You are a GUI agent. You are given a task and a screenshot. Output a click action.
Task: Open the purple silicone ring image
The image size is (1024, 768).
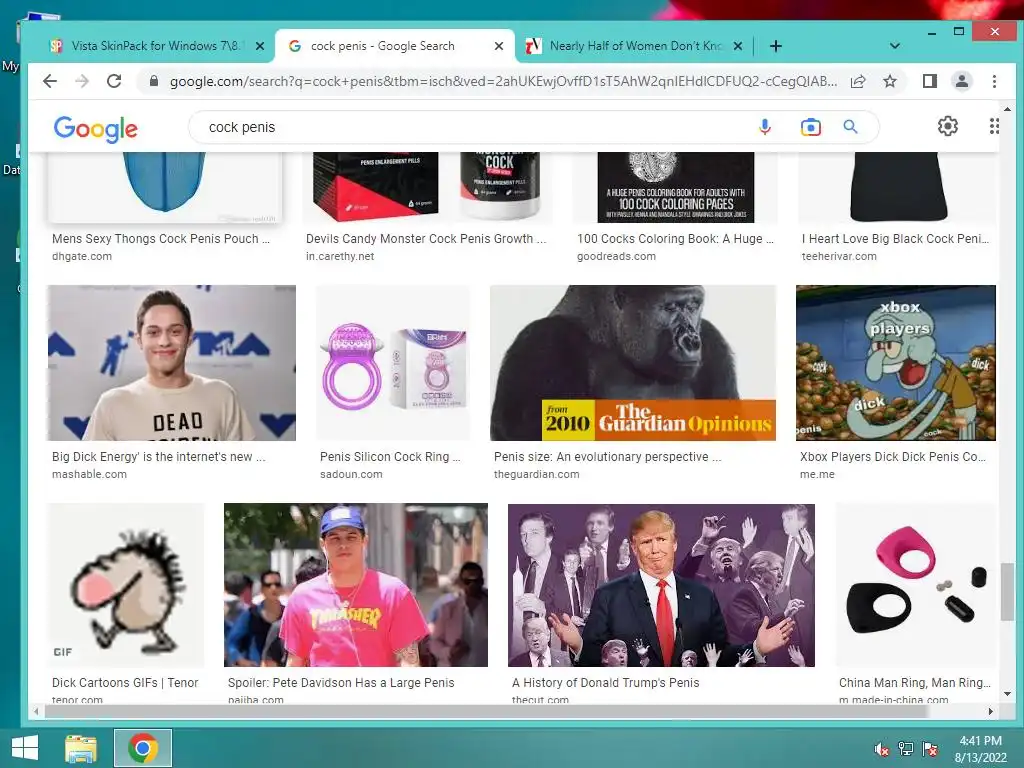pos(393,362)
